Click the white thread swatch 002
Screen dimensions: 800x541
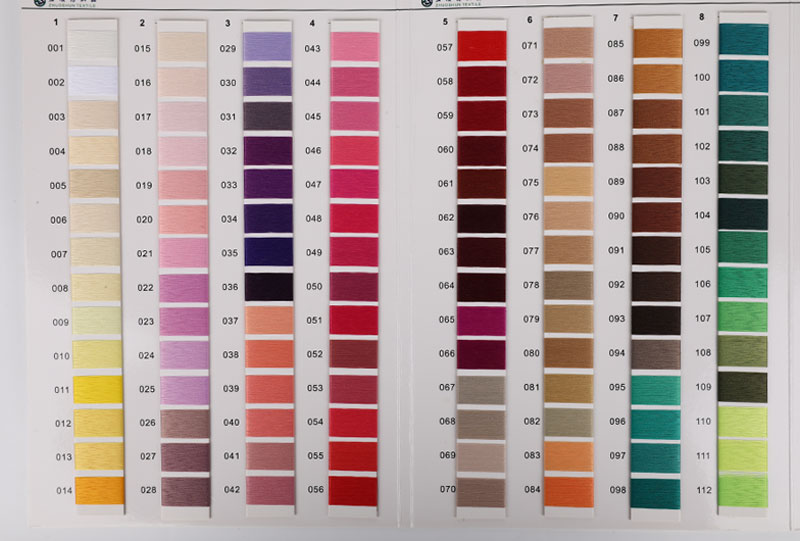click(x=92, y=82)
